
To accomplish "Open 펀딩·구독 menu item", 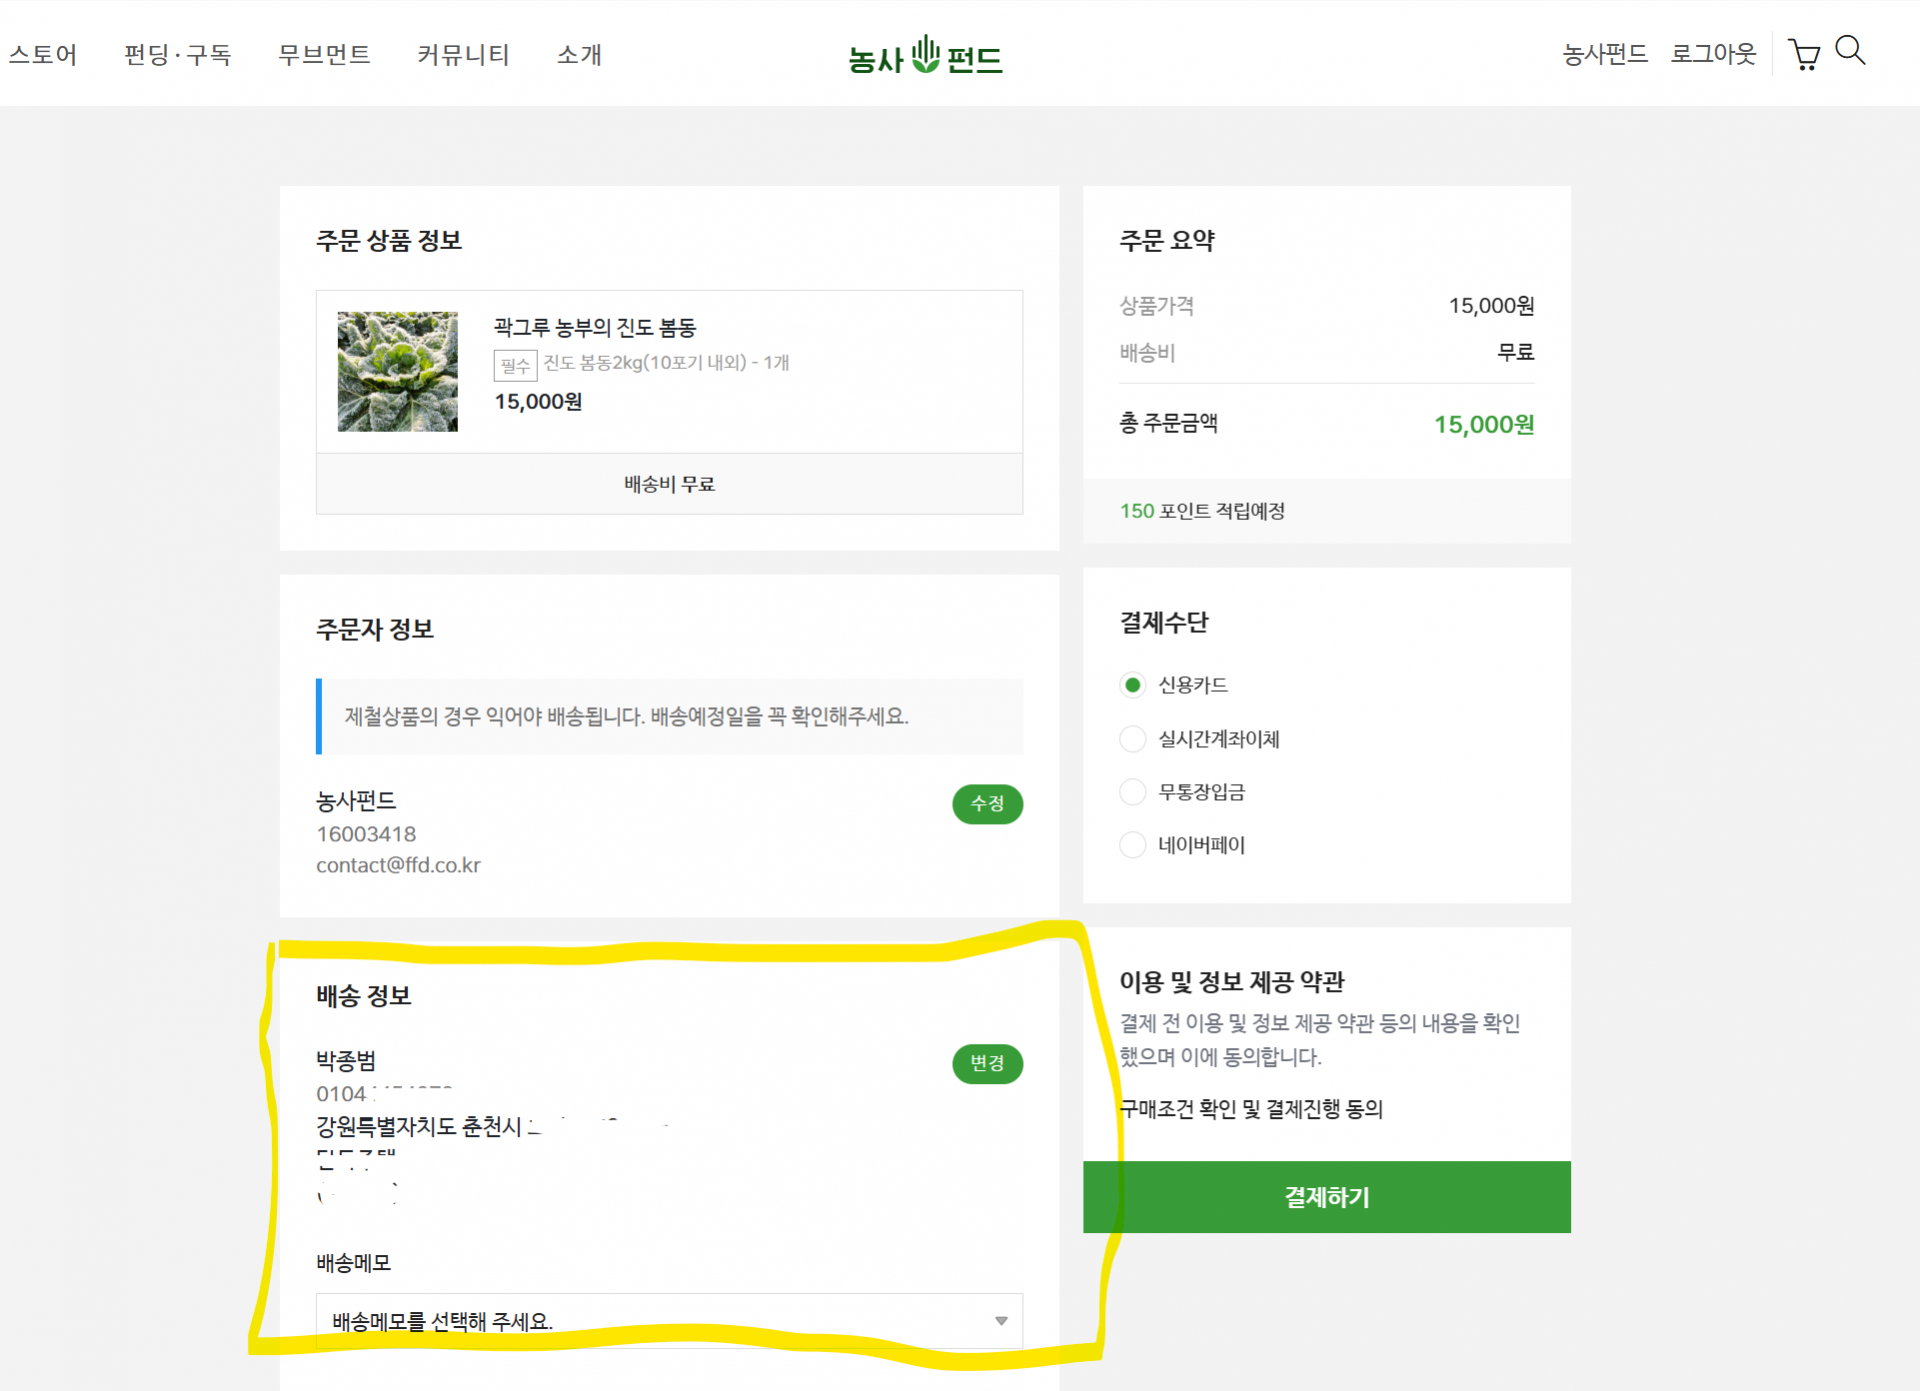I will pos(177,55).
